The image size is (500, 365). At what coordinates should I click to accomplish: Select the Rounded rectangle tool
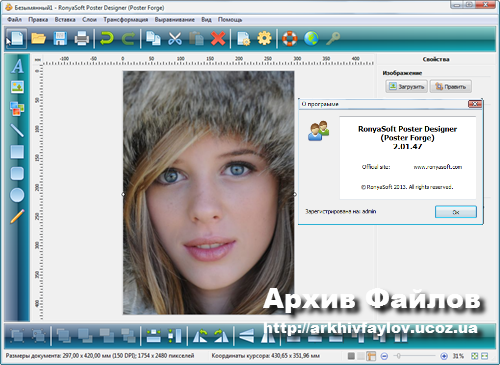tap(17, 173)
